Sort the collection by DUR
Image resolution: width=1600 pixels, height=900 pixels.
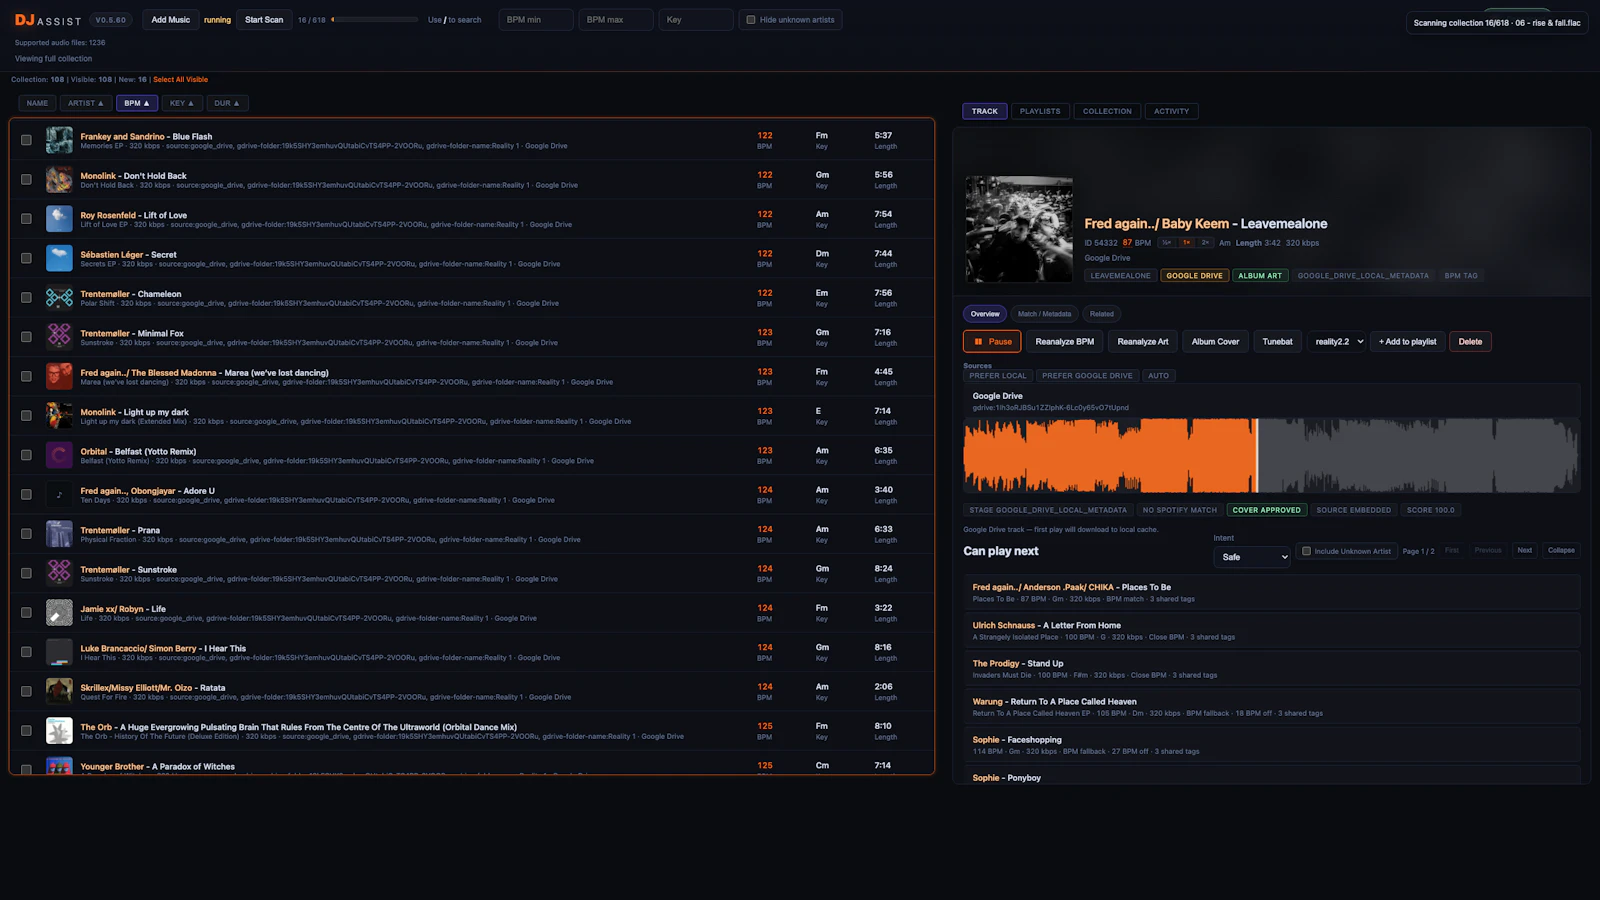coord(227,103)
